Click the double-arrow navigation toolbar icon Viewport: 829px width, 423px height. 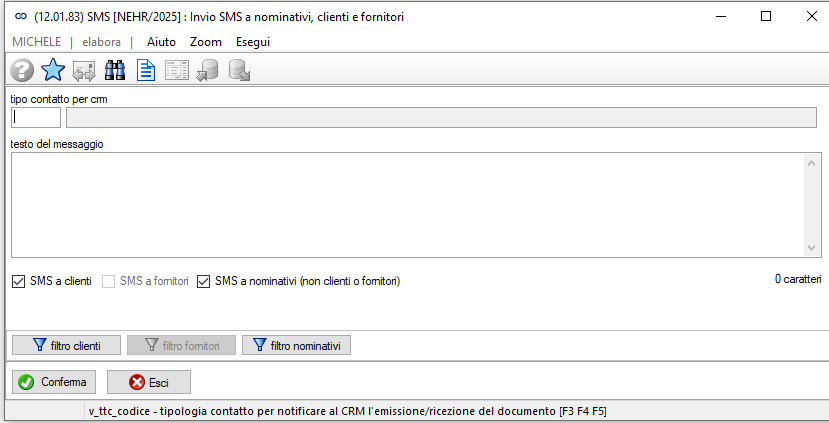click(84, 71)
